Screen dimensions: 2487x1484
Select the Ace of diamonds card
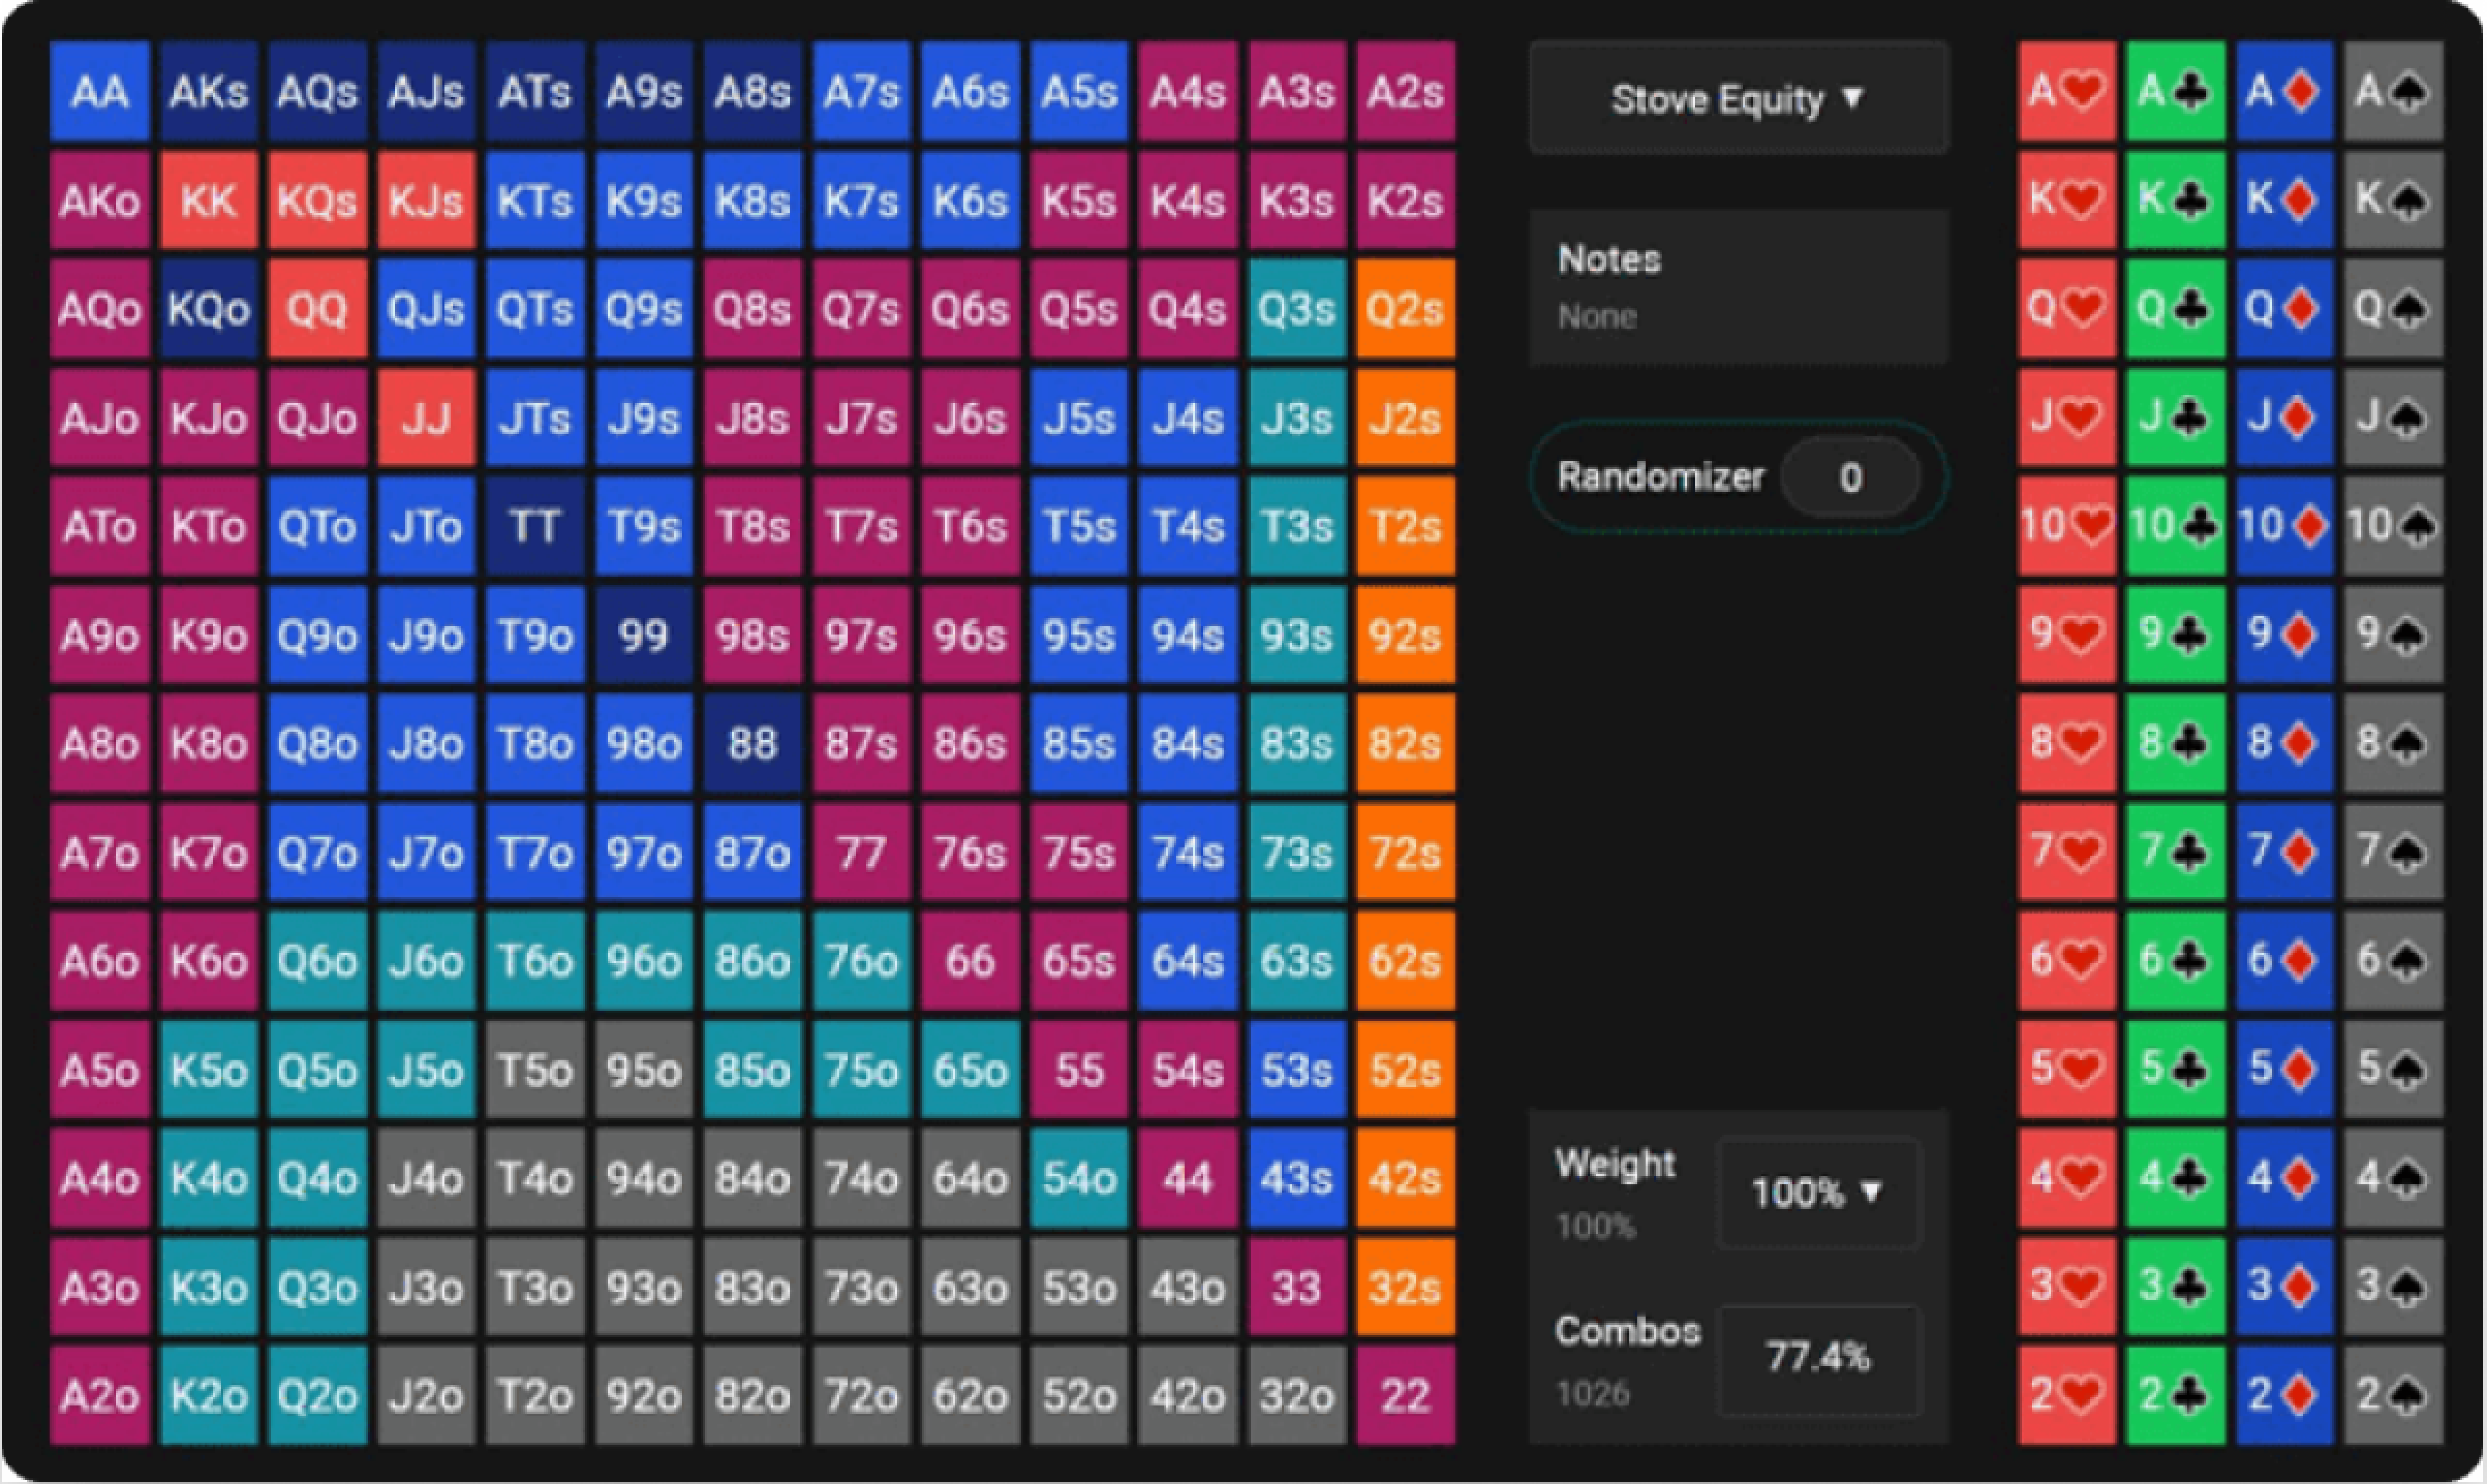click(x=2284, y=92)
